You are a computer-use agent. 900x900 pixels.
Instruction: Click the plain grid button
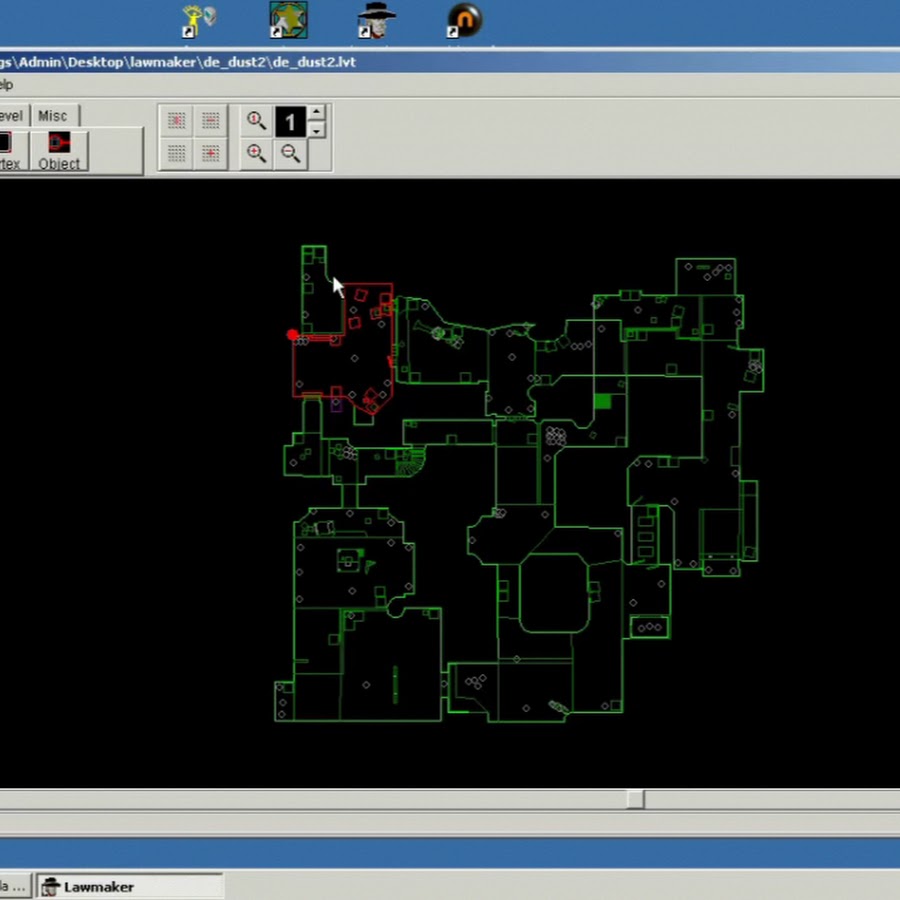click(176, 153)
